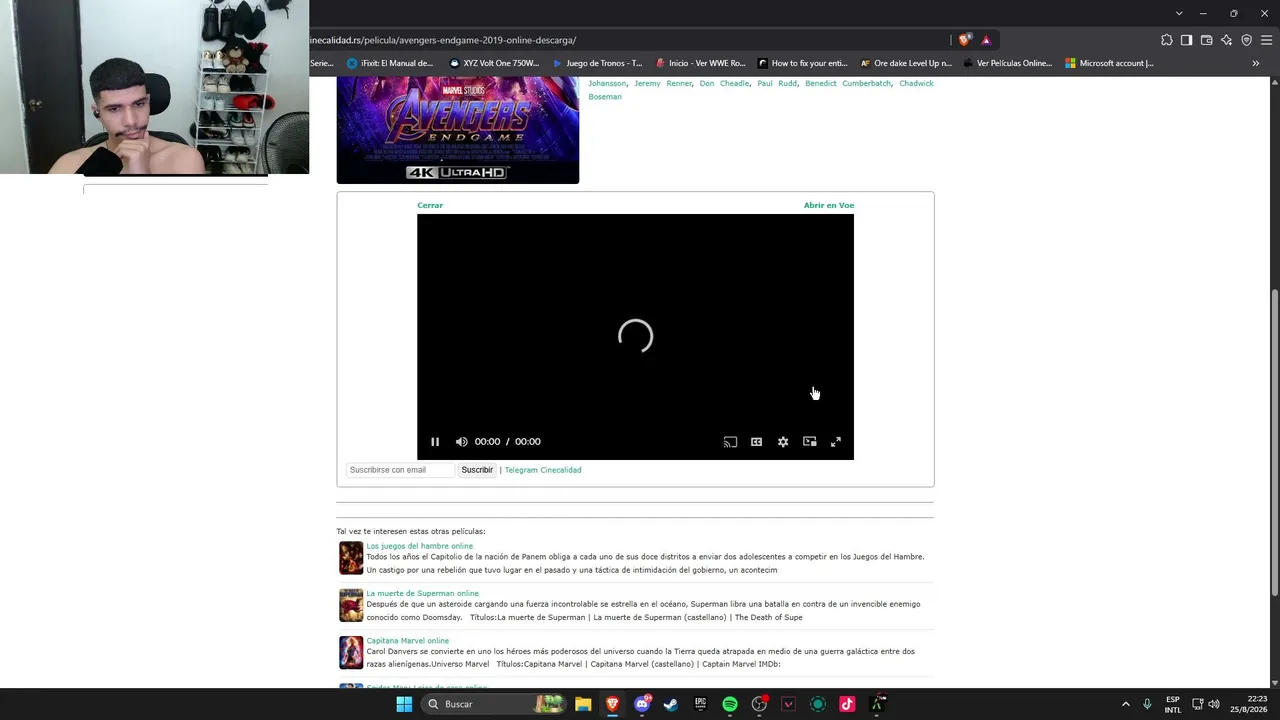This screenshot has height=720, width=1280.
Task: Open 'Capitana Marvel online' link
Action: coord(408,640)
